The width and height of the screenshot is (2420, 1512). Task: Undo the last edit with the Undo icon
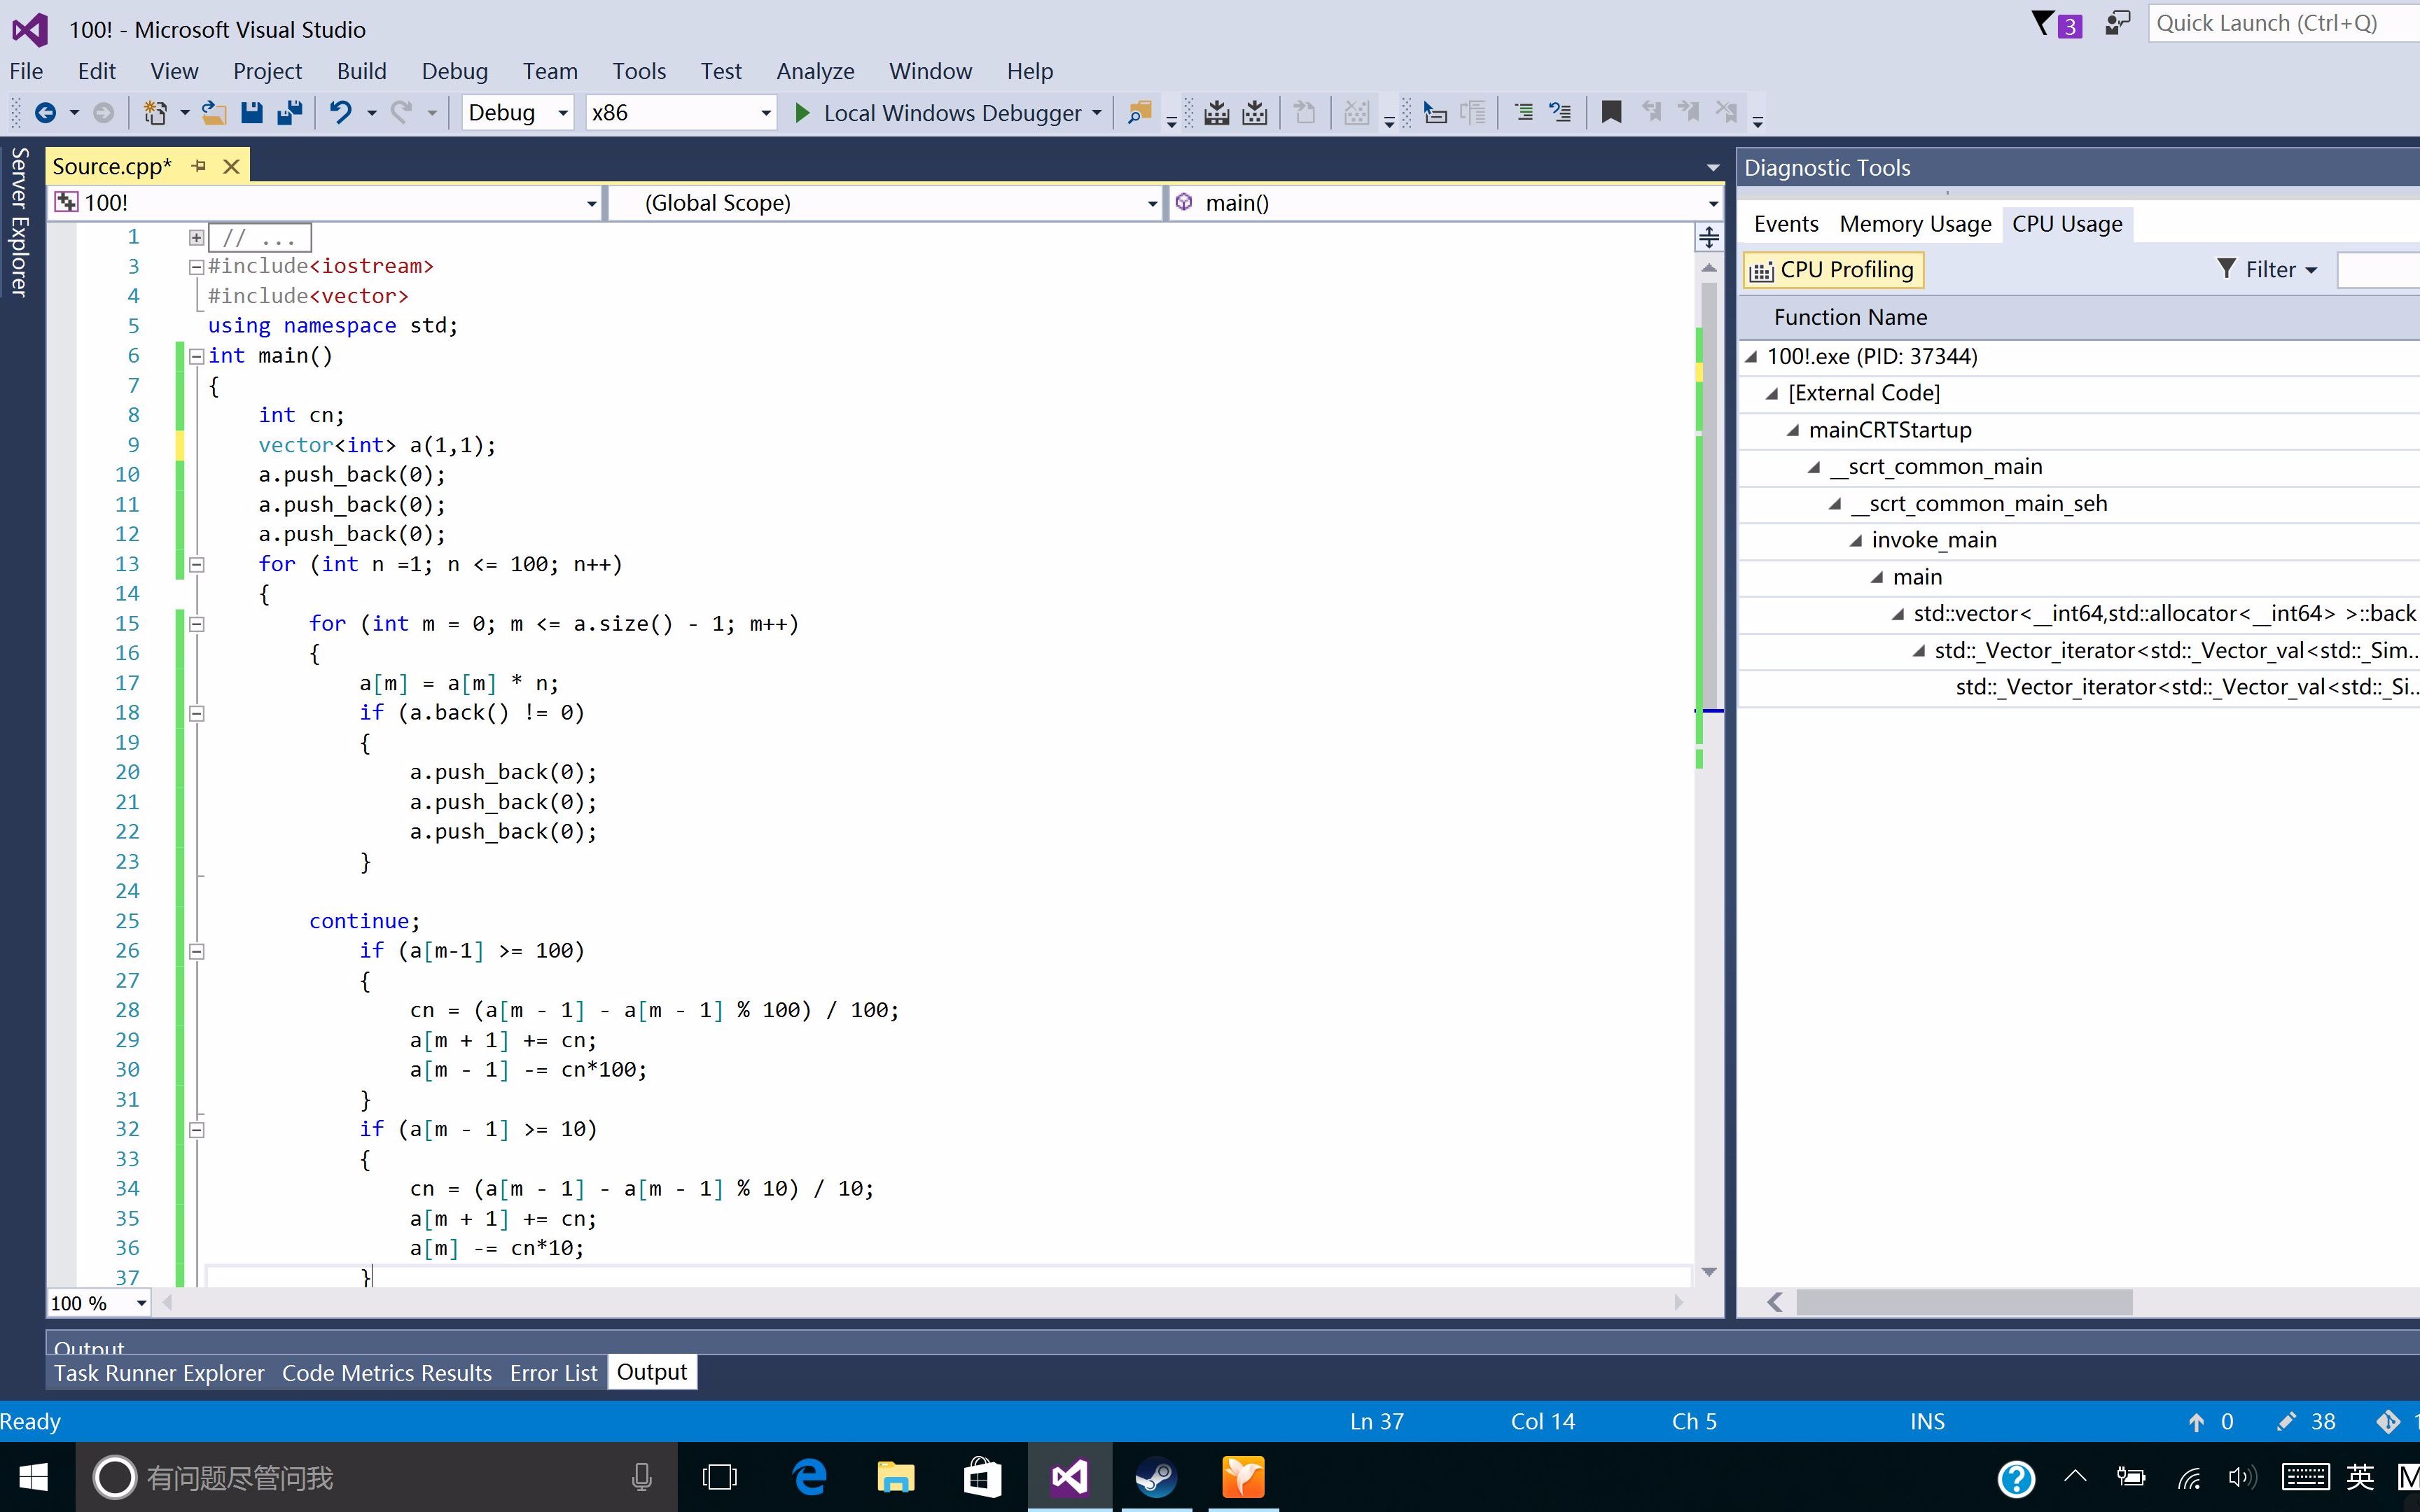coord(340,113)
